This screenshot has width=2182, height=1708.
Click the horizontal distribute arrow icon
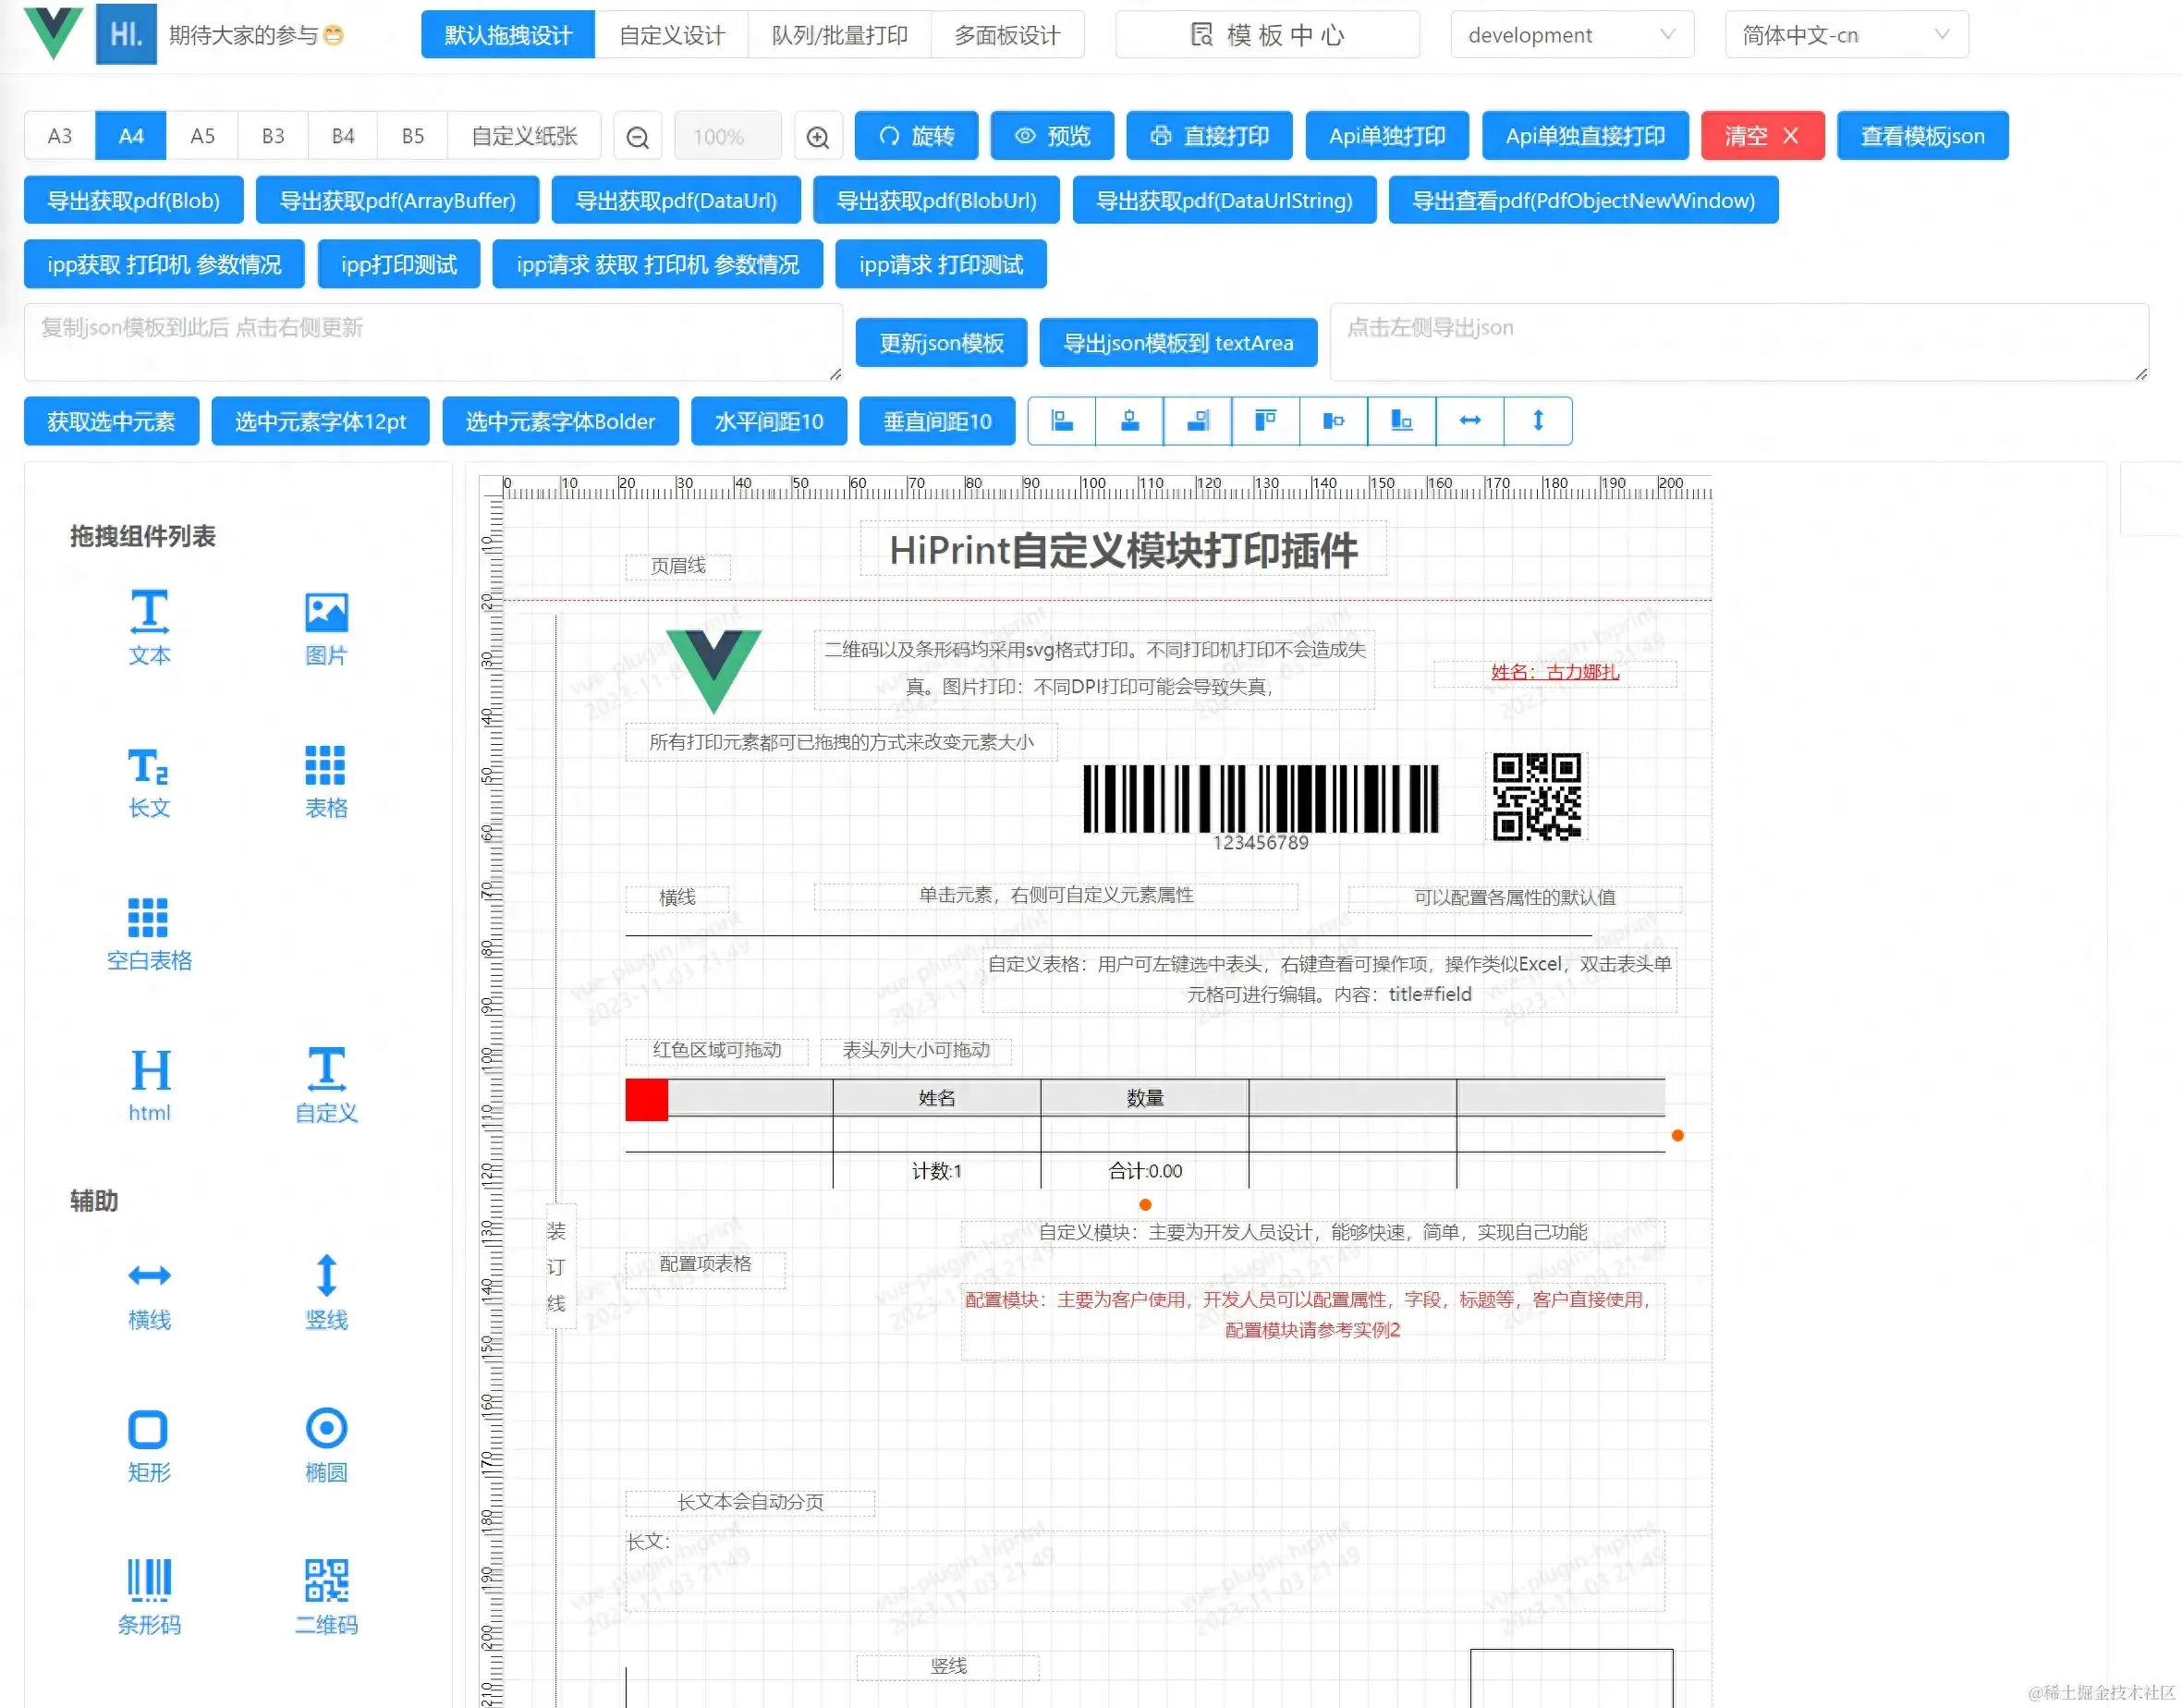(x=1470, y=421)
